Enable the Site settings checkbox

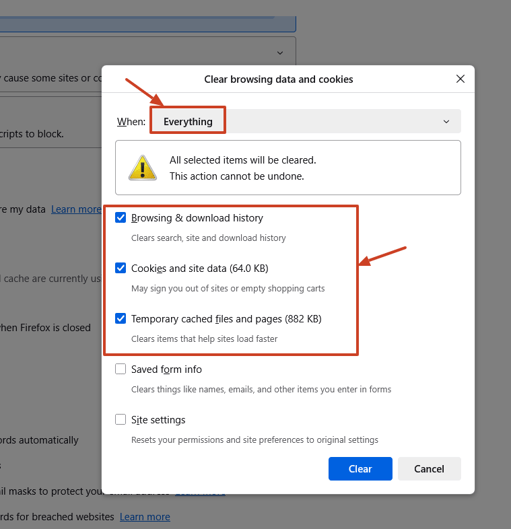[120, 420]
